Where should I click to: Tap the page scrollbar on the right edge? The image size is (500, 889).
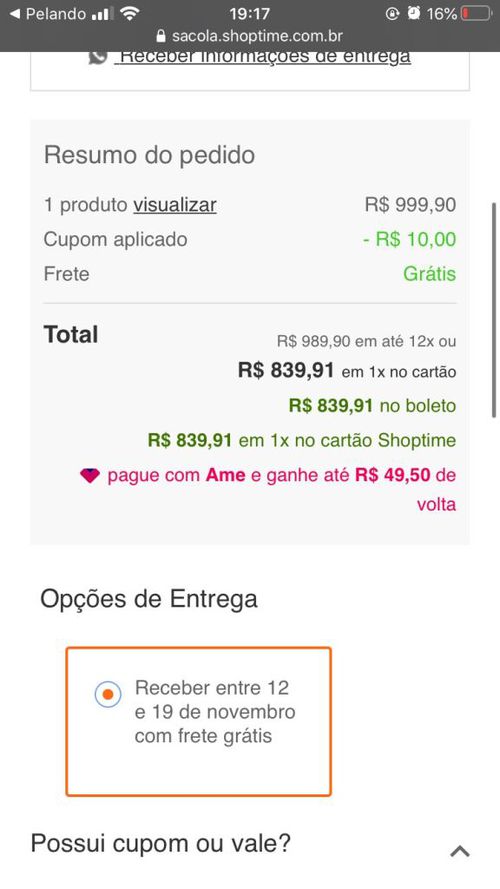(494, 311)
